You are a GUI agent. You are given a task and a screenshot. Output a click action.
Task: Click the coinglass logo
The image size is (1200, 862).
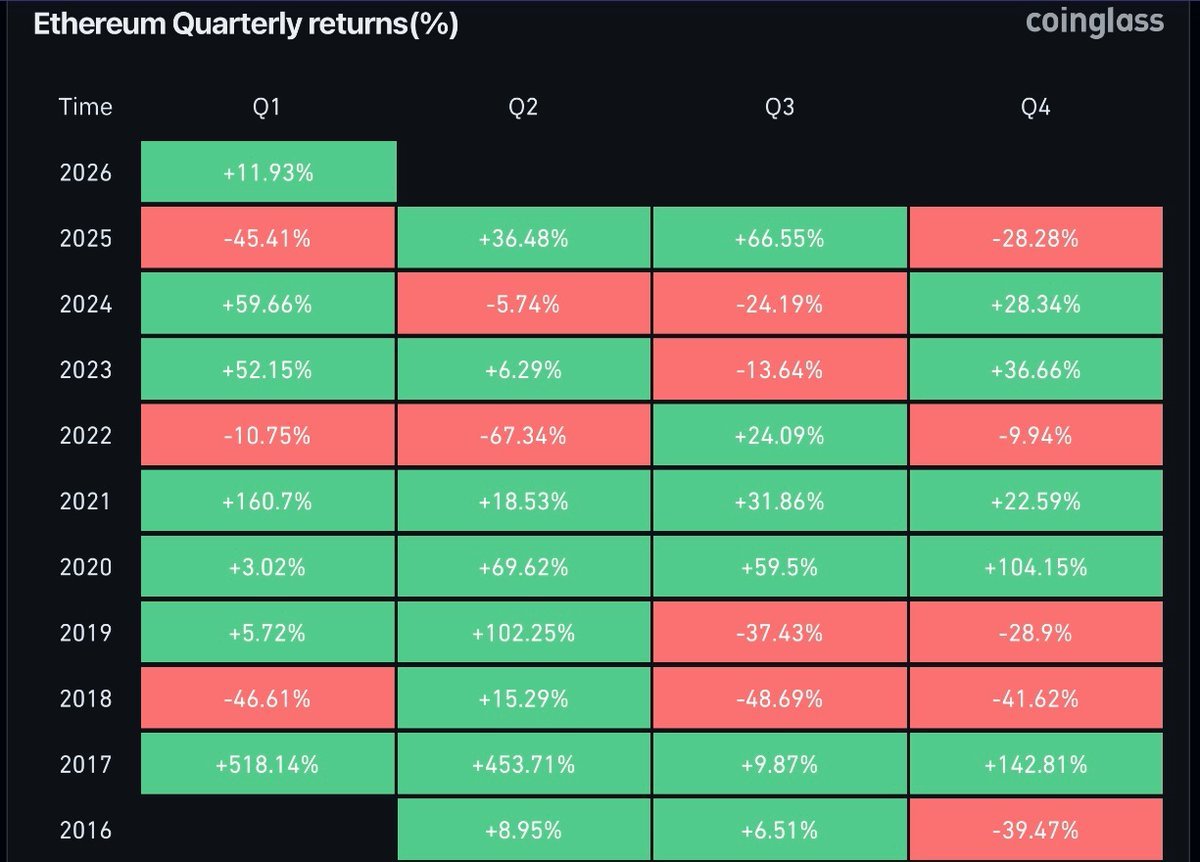point(1095,22)
